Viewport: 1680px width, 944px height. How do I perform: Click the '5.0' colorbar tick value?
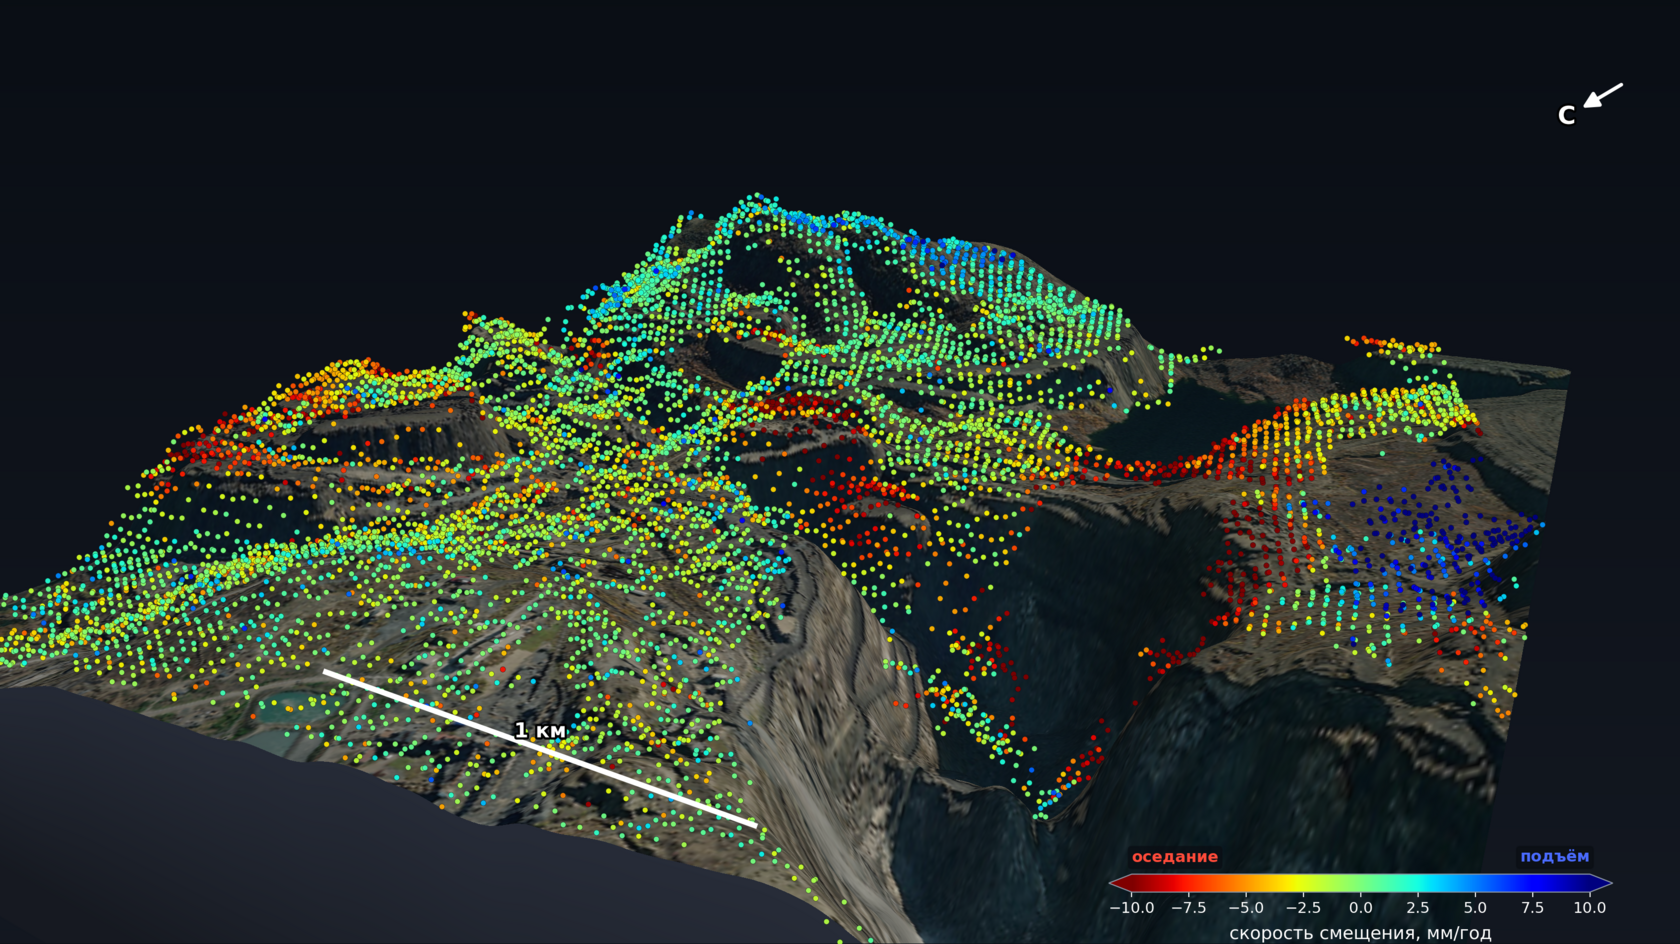pos(1475,908)
